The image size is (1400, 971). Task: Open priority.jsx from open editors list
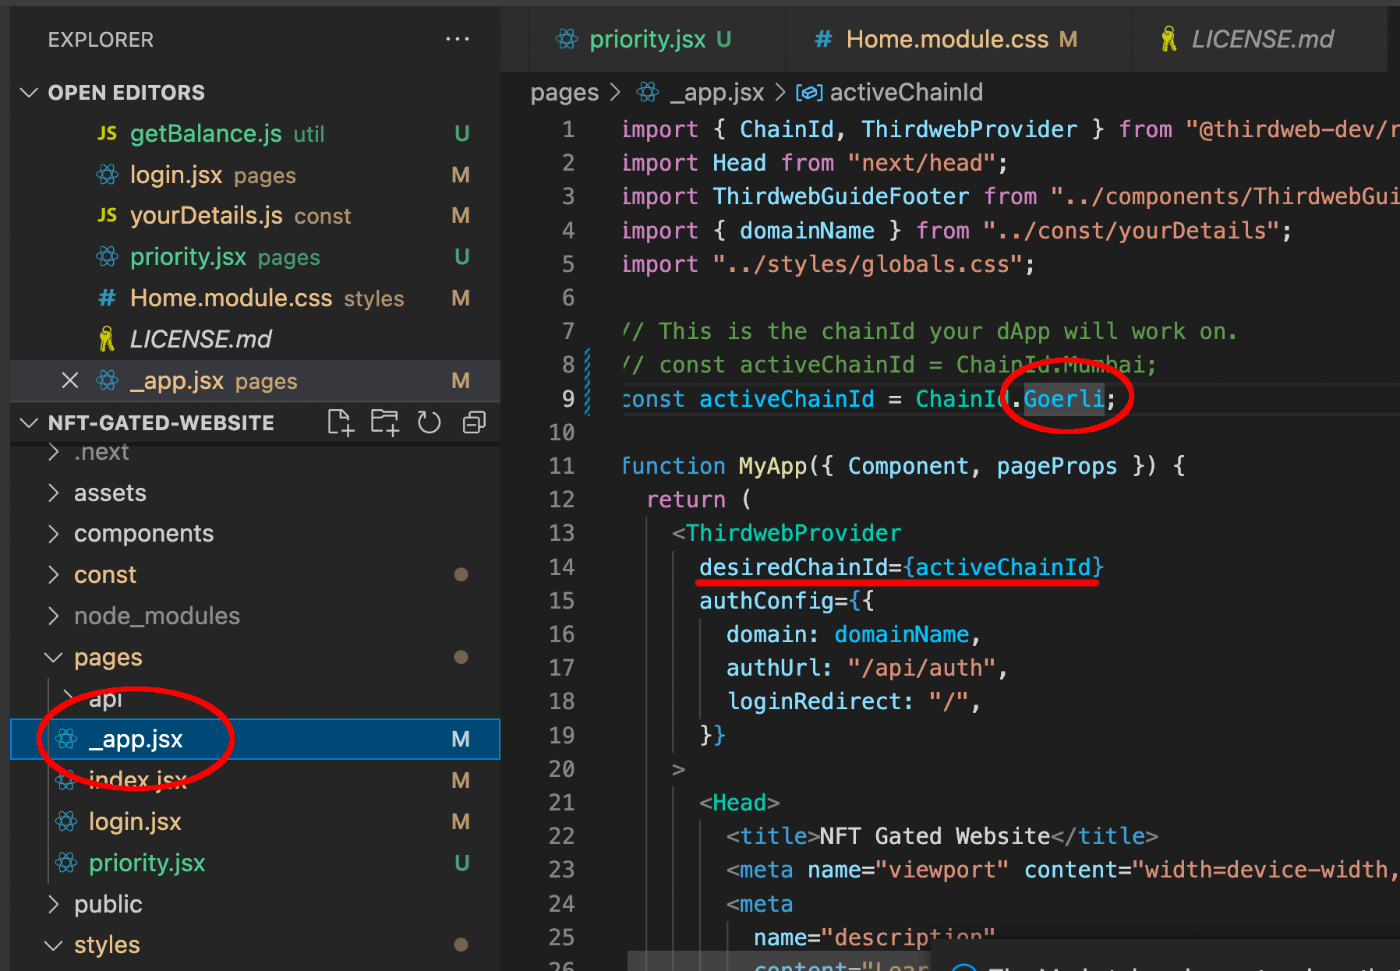[x=255, y=257]
